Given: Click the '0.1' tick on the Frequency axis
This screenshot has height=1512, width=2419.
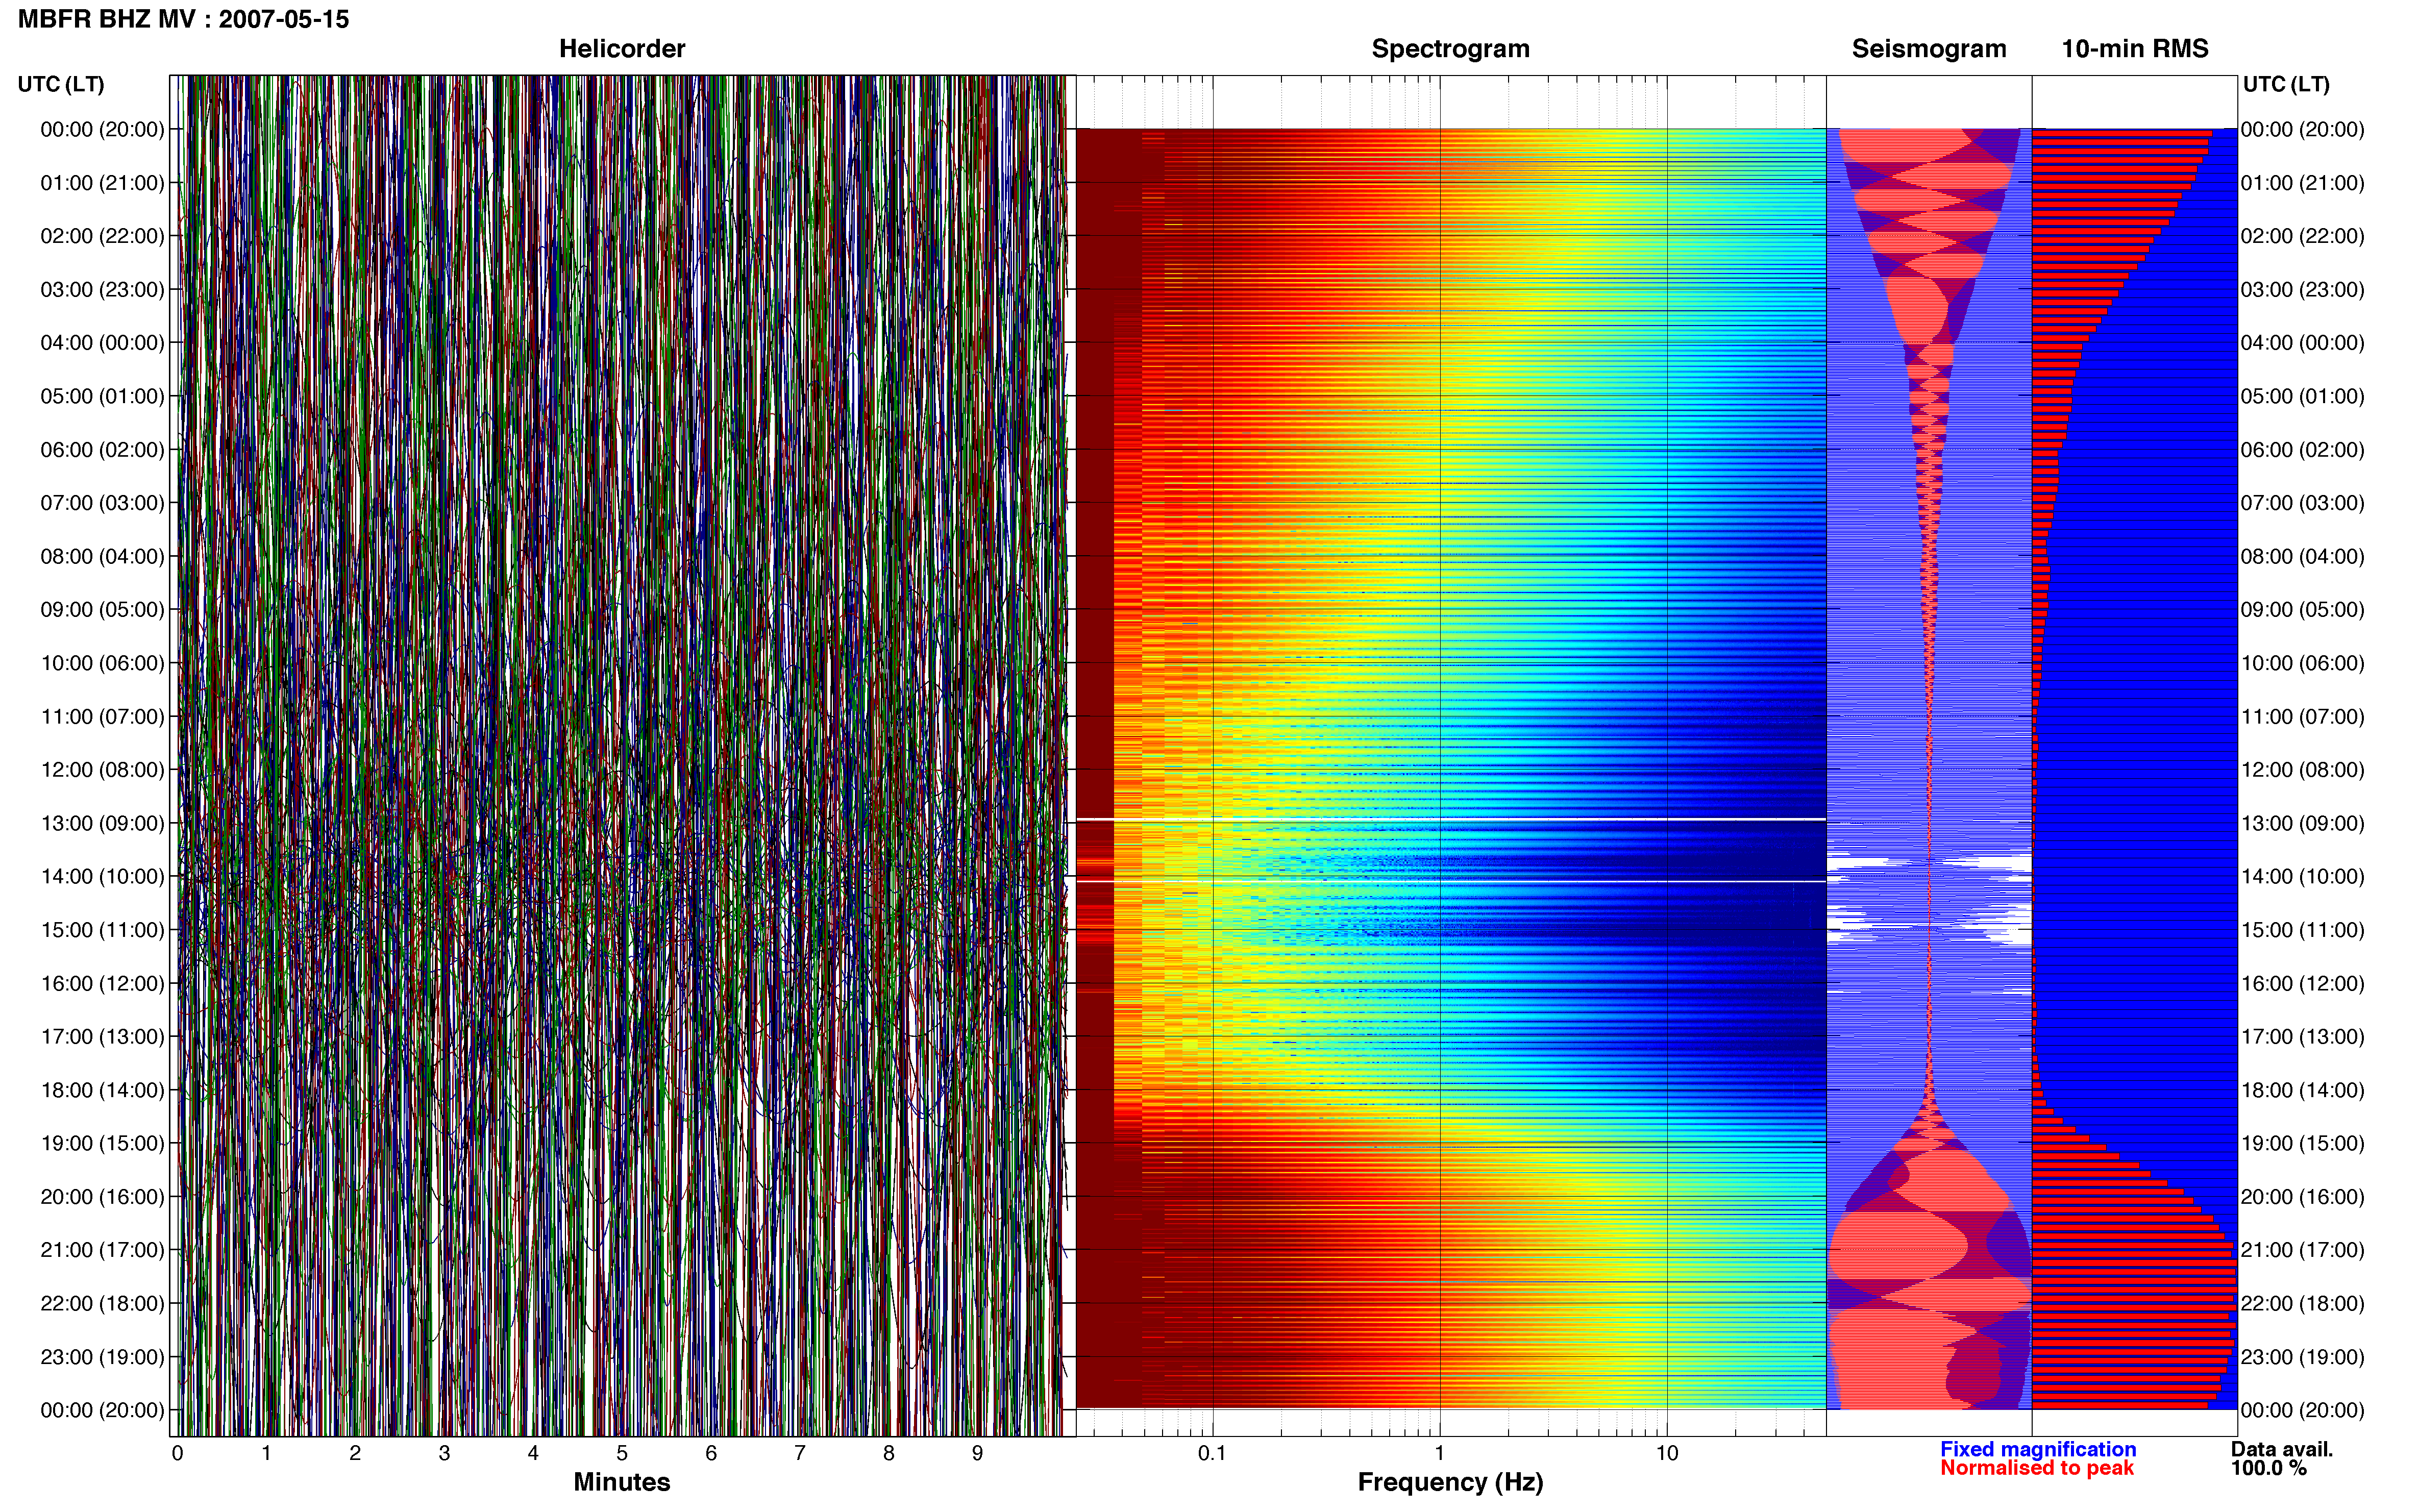Looking at the screenshot, I should pyautogui.click(x=1212, y=1454).
